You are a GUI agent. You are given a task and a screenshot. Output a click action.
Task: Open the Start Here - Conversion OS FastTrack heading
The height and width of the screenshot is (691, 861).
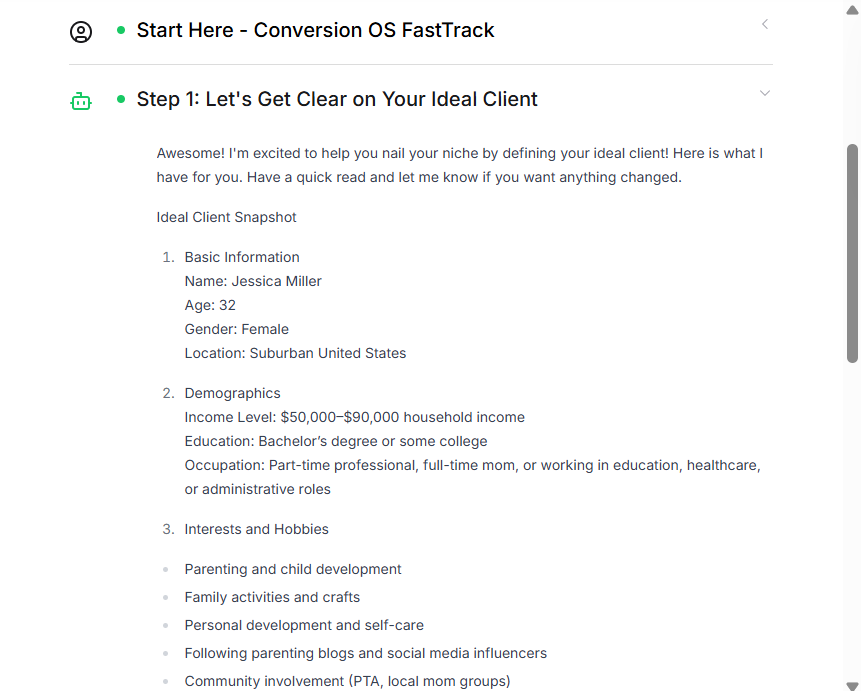tap(315, 30)
